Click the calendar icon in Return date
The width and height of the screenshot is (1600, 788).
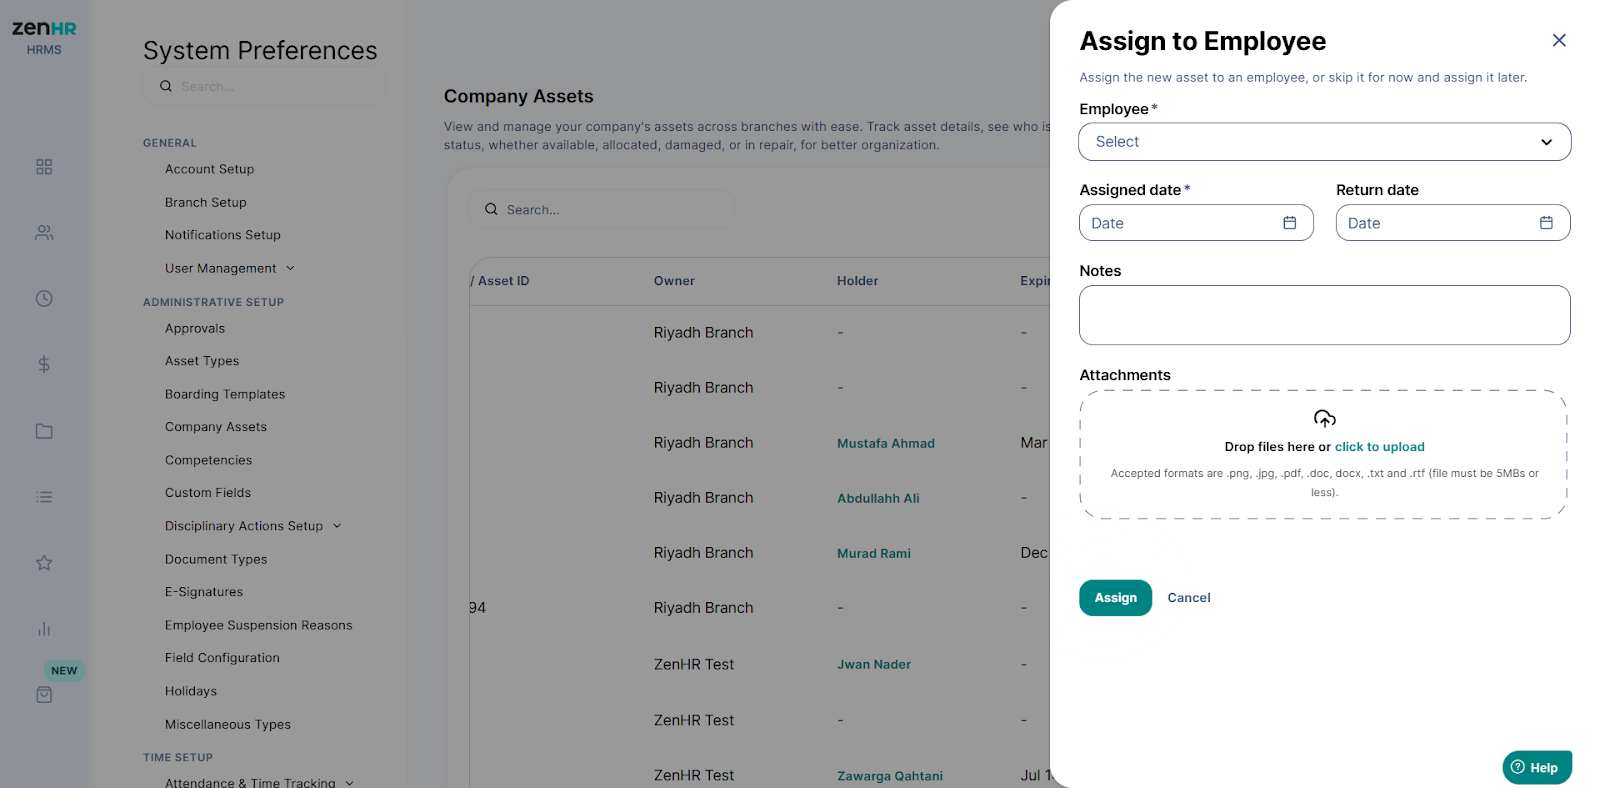pyautogui.click(x=1546, y=223)
